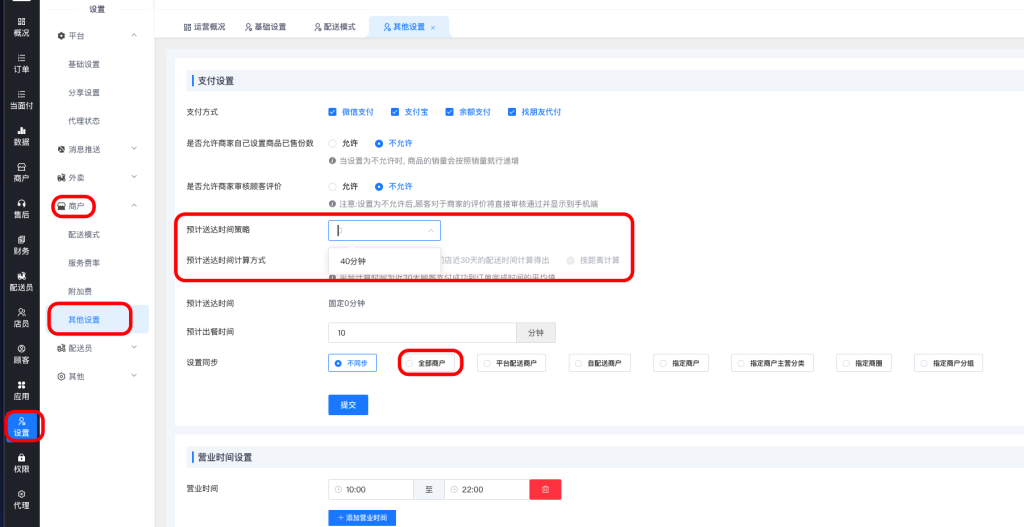Uncheck the 微信支付 payment checkbox

[x=333, y=111]
